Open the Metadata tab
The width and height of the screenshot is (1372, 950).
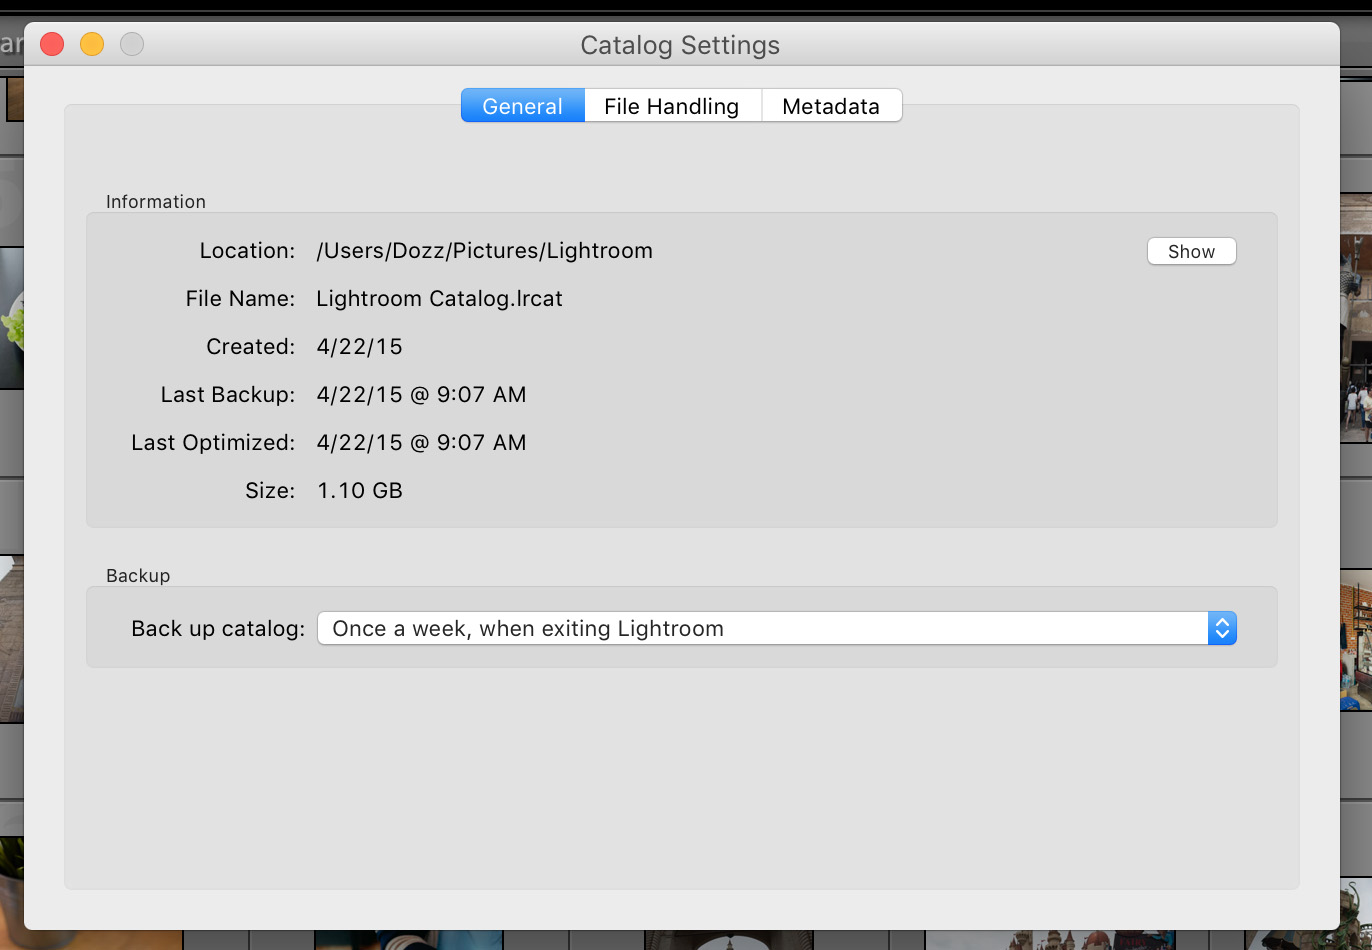tap(831, 106)
